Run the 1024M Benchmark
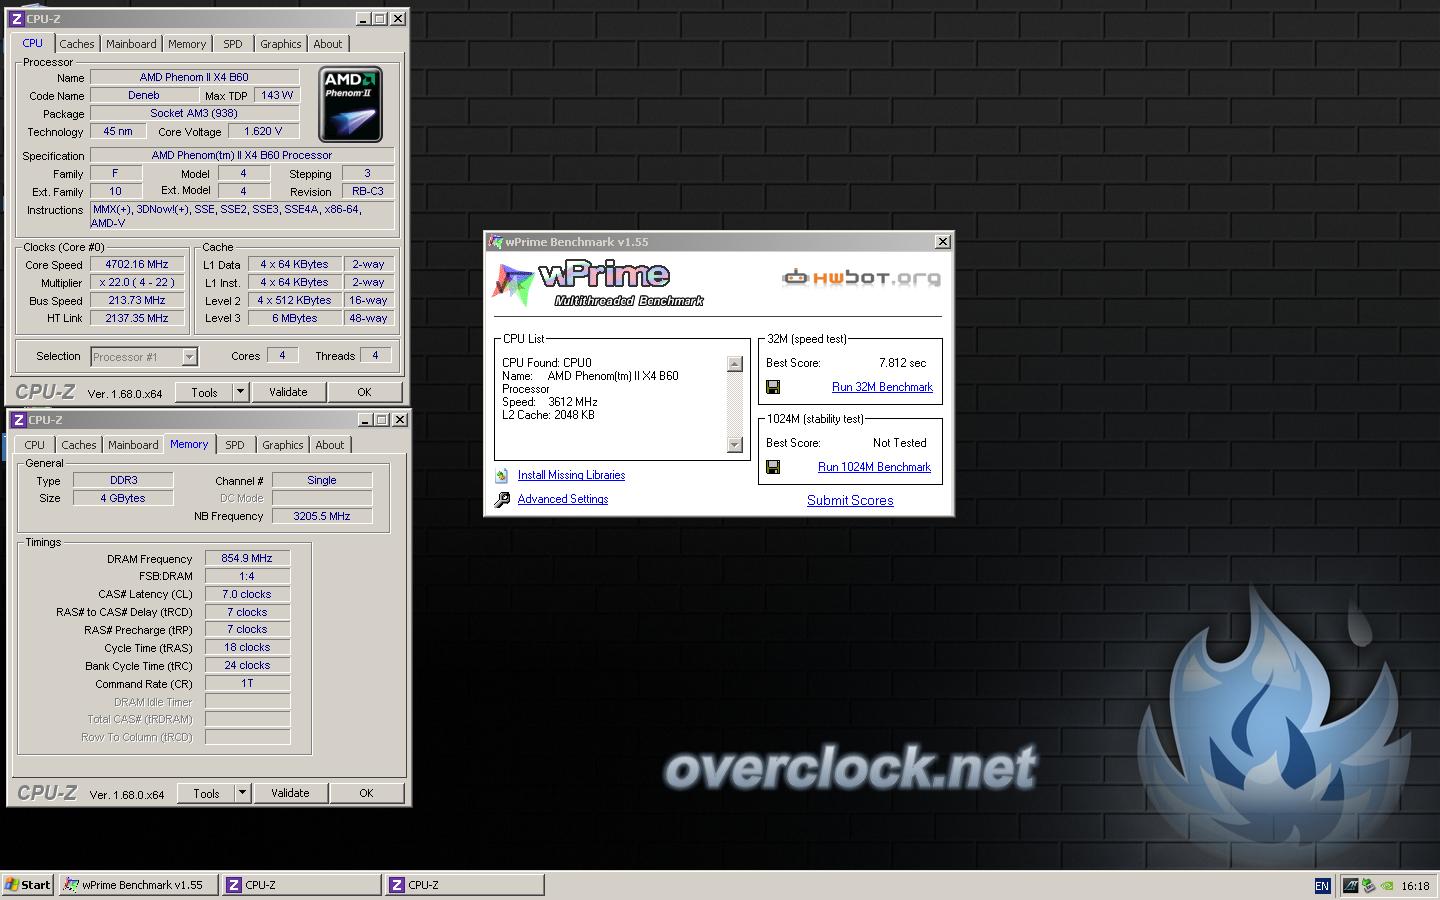This screenshot has width=1440, height=900. 874,467
